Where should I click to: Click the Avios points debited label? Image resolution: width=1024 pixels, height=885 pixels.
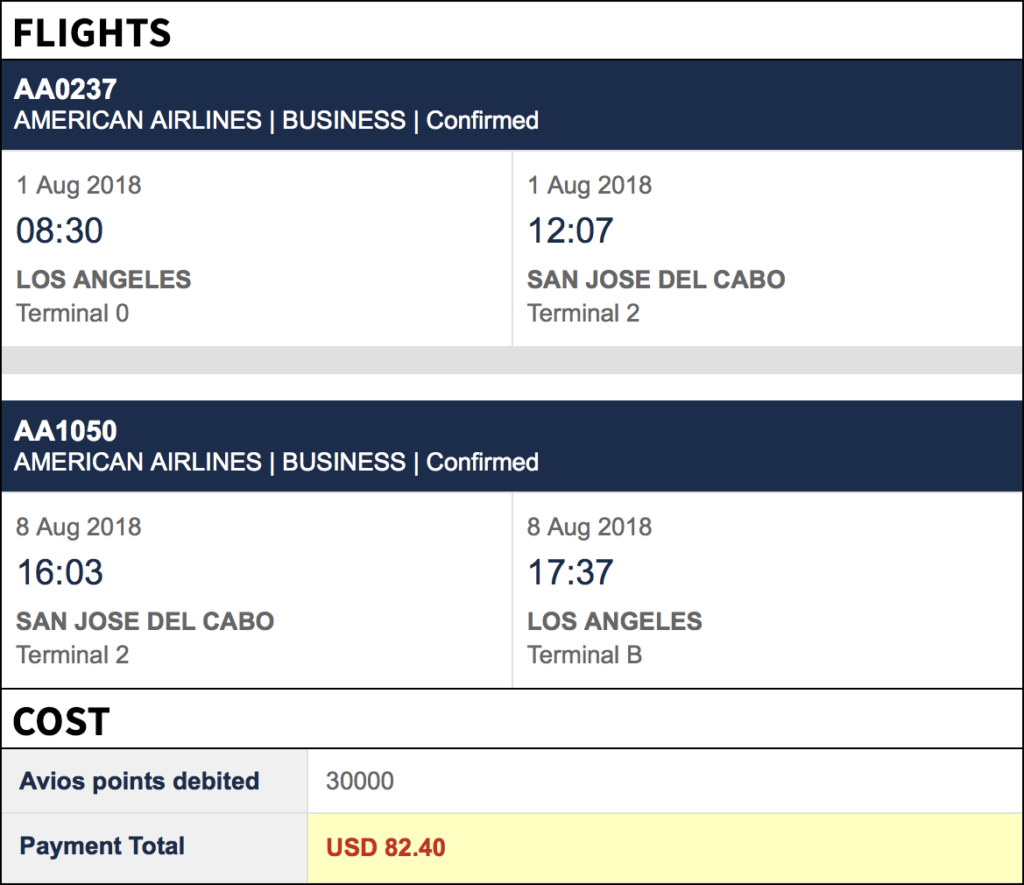point(139,781)
